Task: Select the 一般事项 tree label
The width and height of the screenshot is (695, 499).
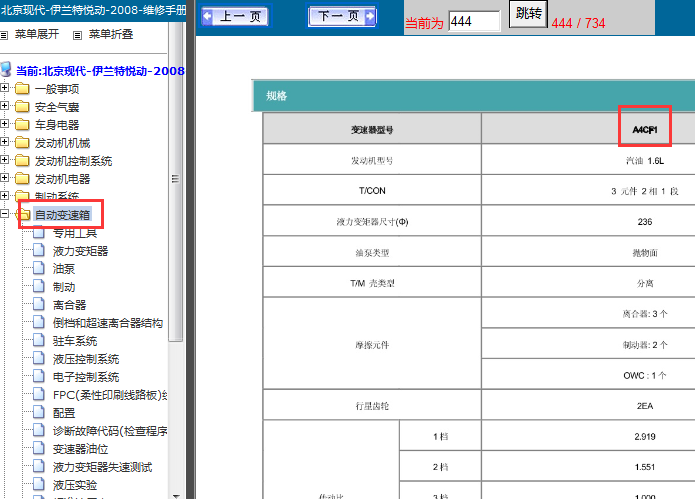Action: pyautogui.click(x=57, y=89)
